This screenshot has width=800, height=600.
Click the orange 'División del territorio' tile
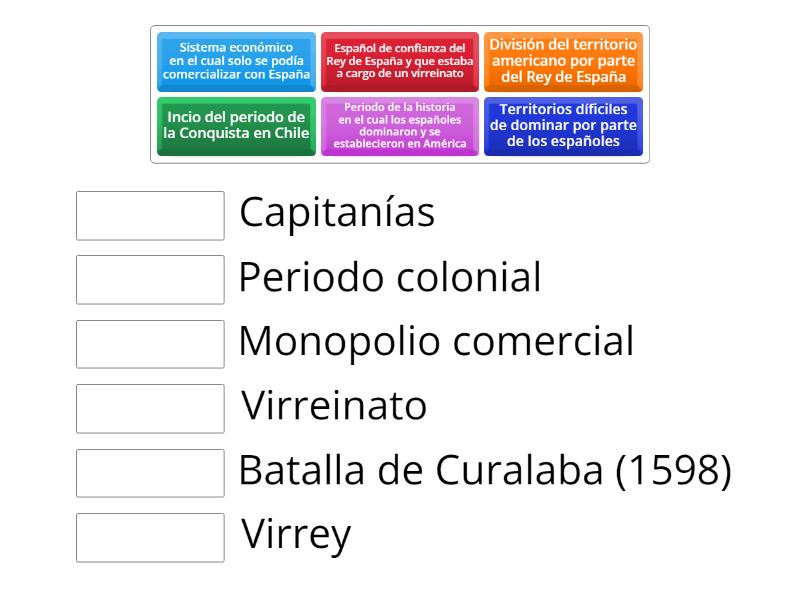pos(563,61)
